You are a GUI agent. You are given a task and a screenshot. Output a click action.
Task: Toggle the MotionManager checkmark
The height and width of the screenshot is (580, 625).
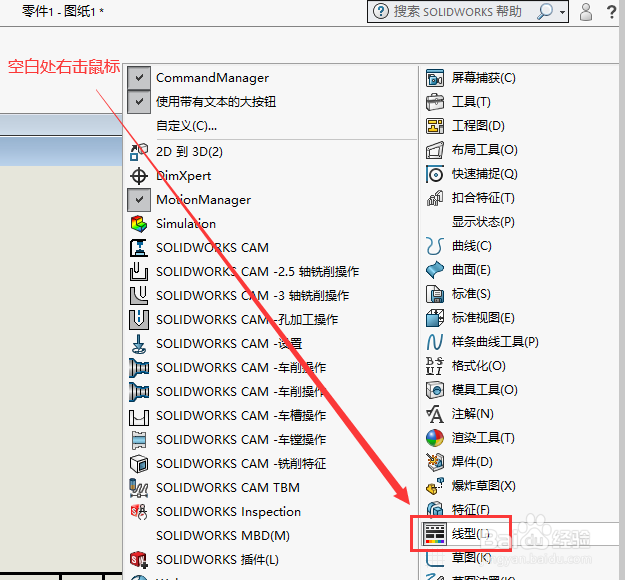tap(139, 199)
